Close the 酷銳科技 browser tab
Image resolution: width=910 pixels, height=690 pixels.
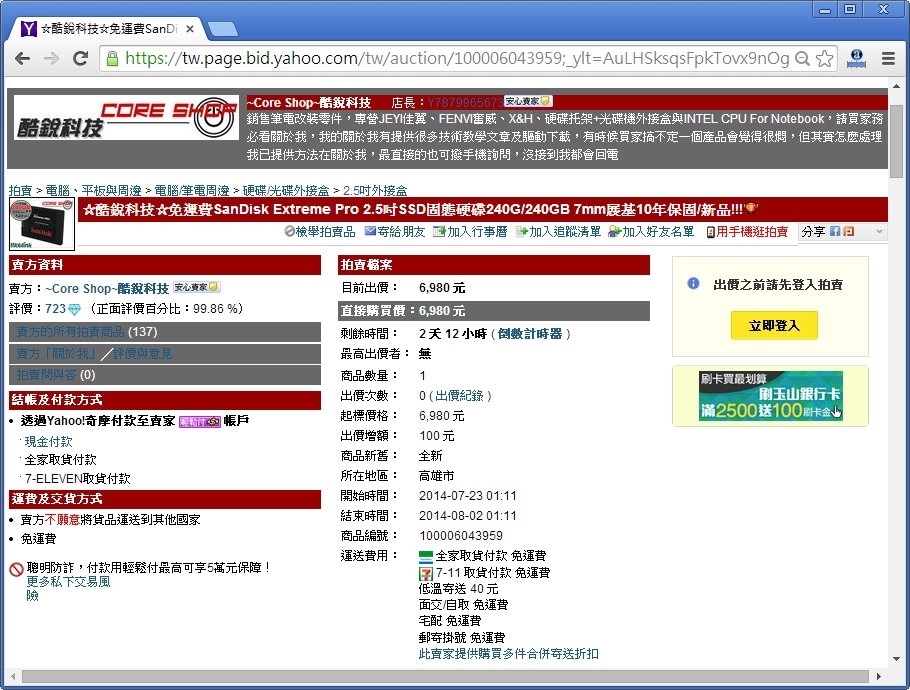coord(190,28)
